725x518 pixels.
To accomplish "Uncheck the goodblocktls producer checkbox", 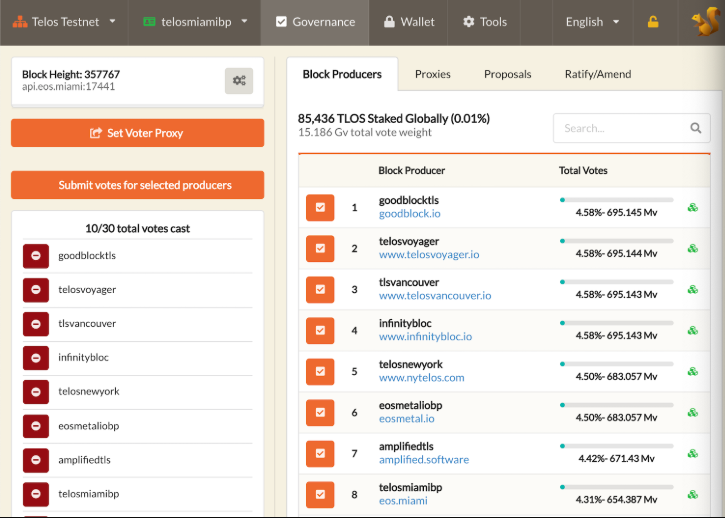I will [320, 207].
